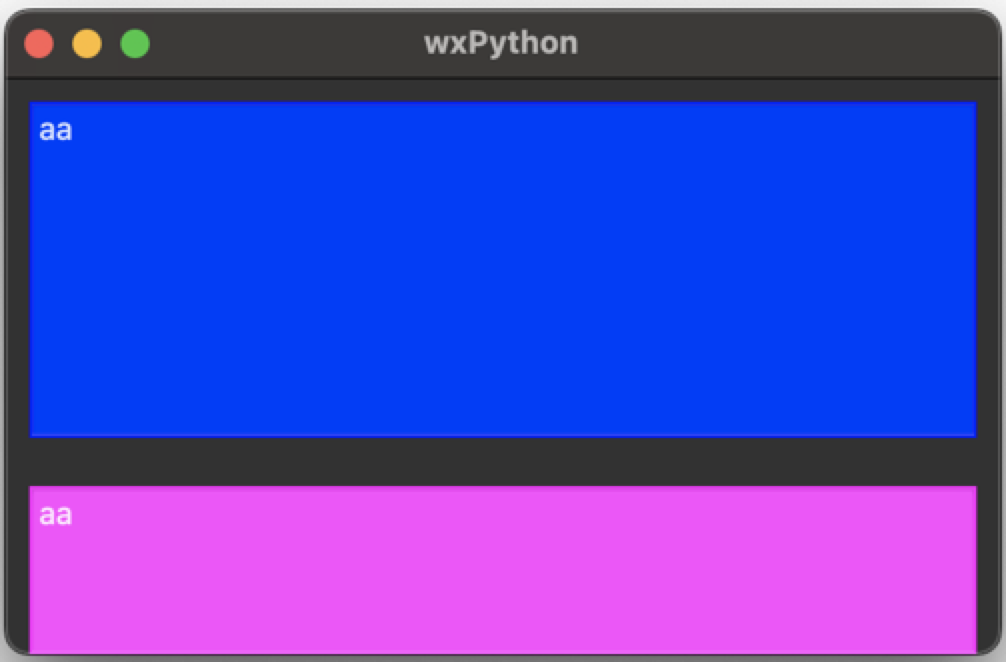Minimize the window using the yellow button

(87, 44)
